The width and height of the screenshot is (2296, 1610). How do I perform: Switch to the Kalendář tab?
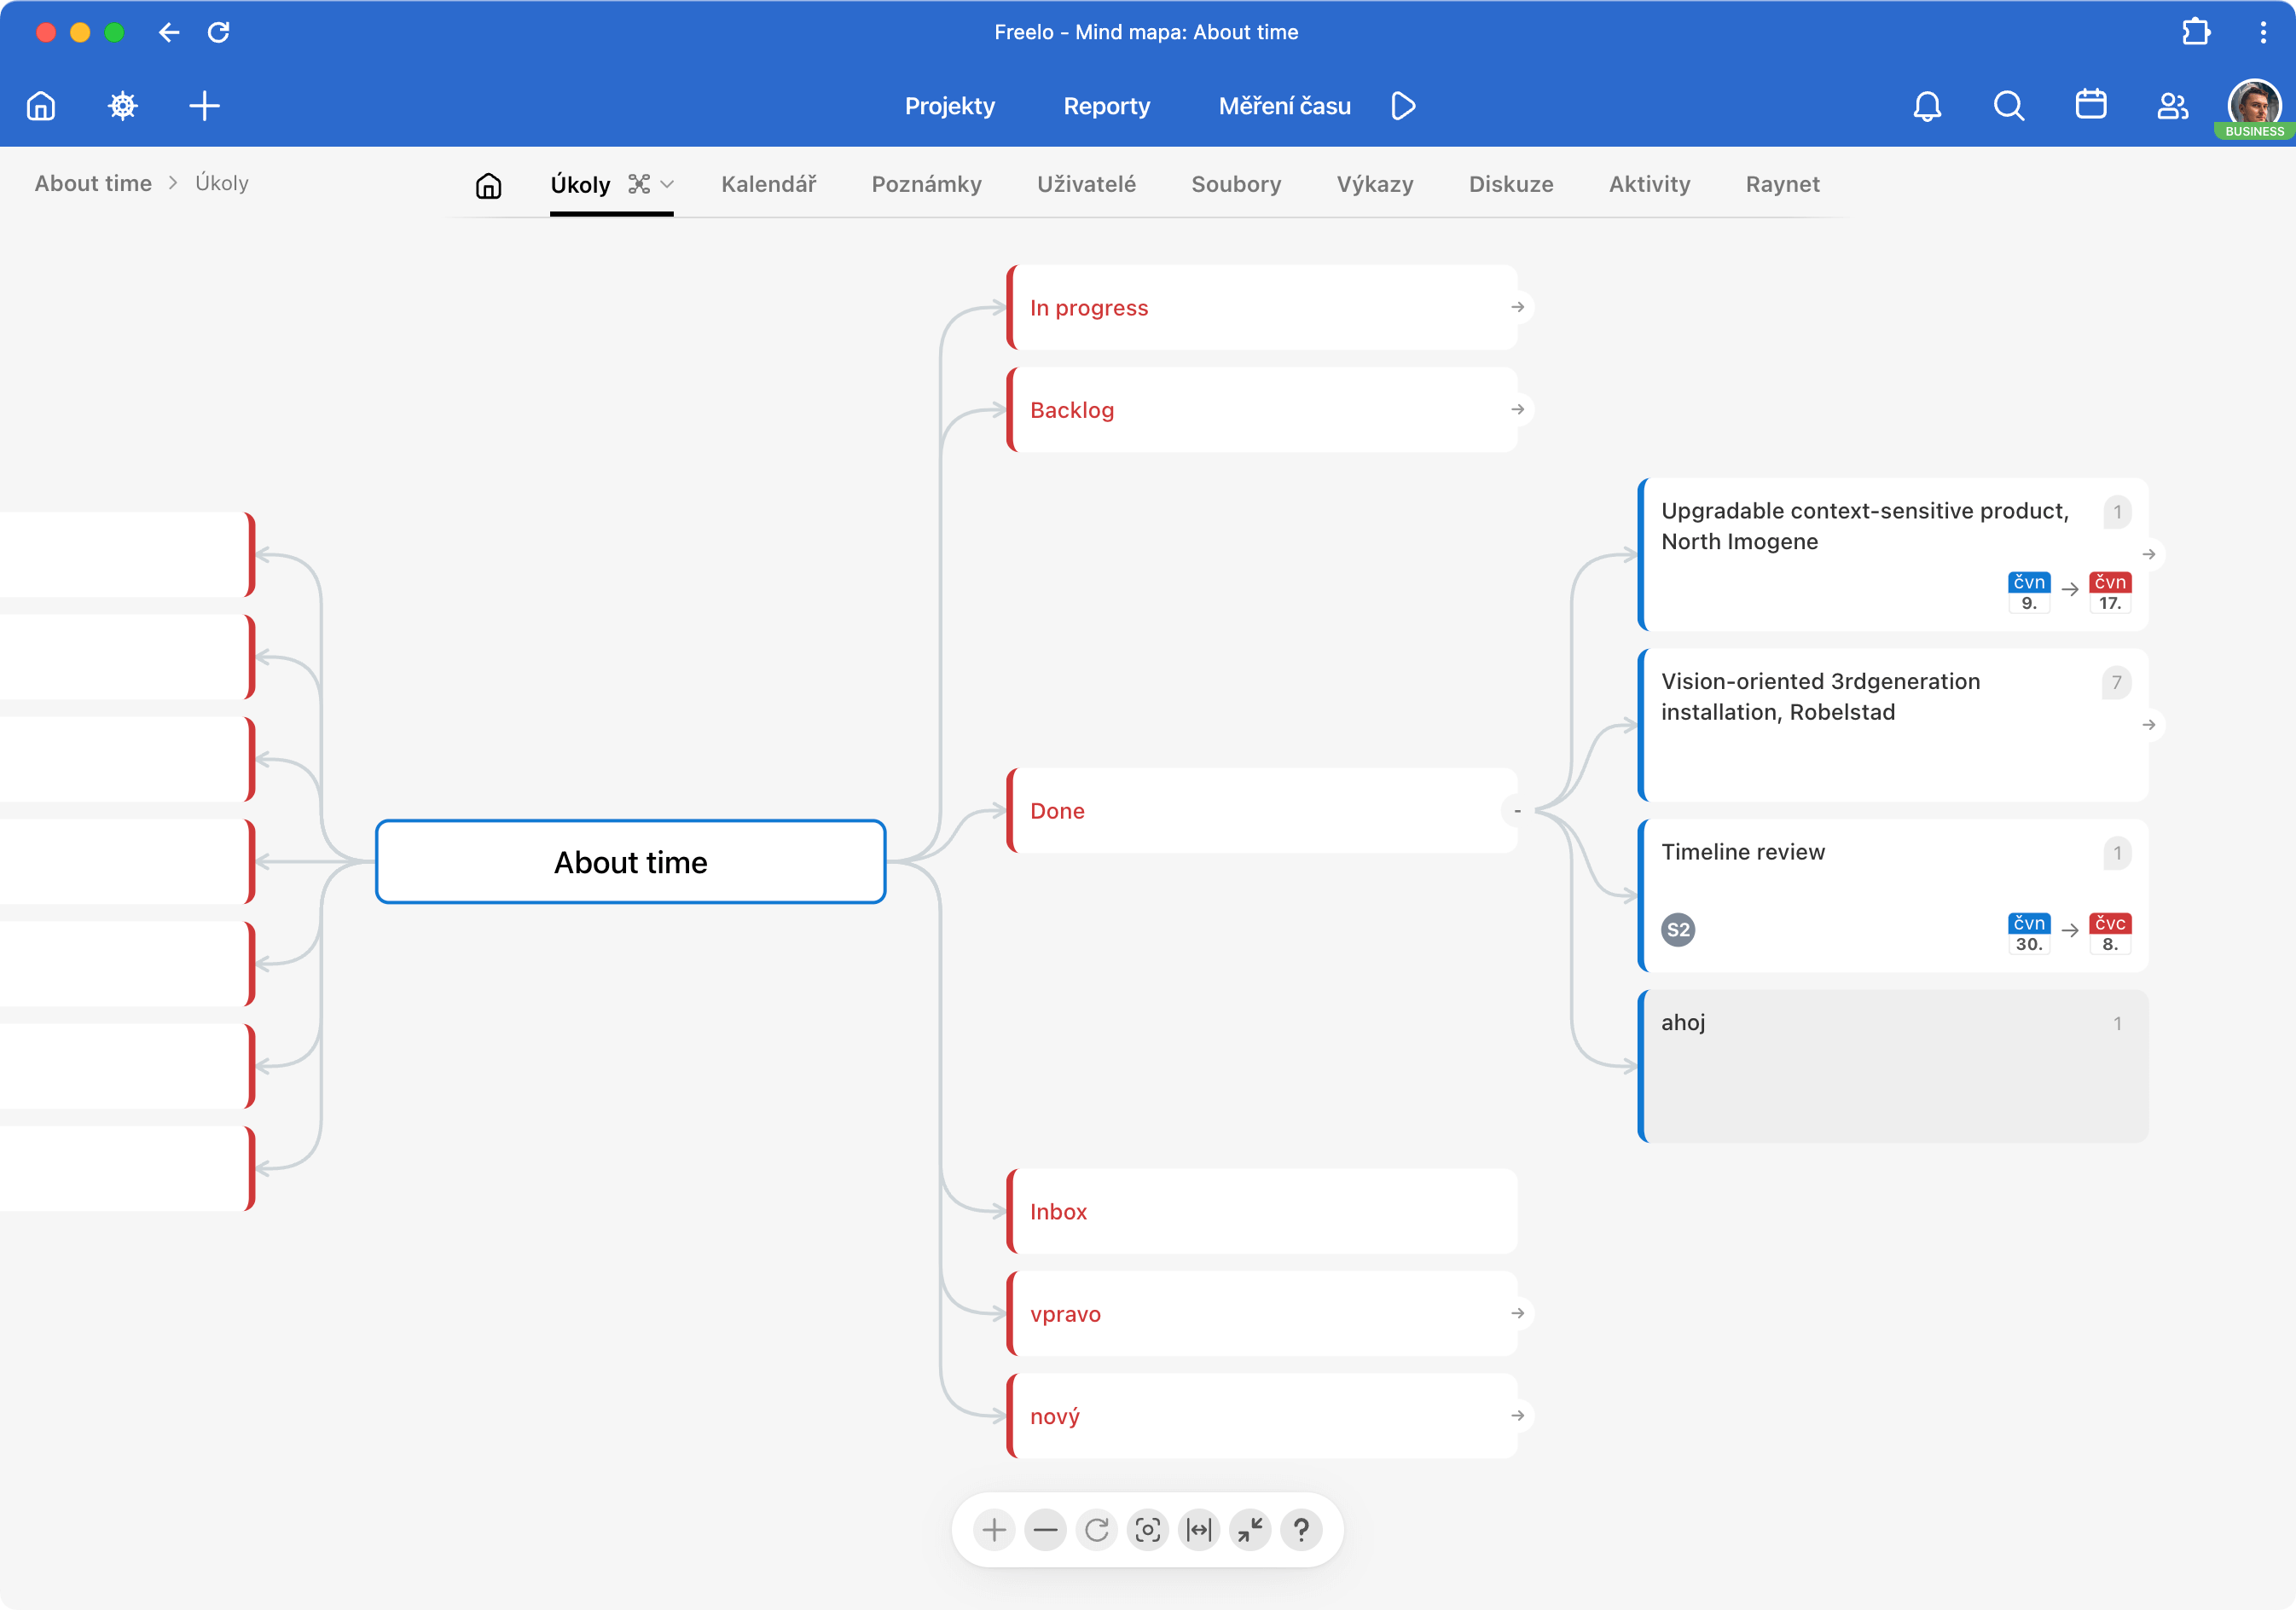768,184
